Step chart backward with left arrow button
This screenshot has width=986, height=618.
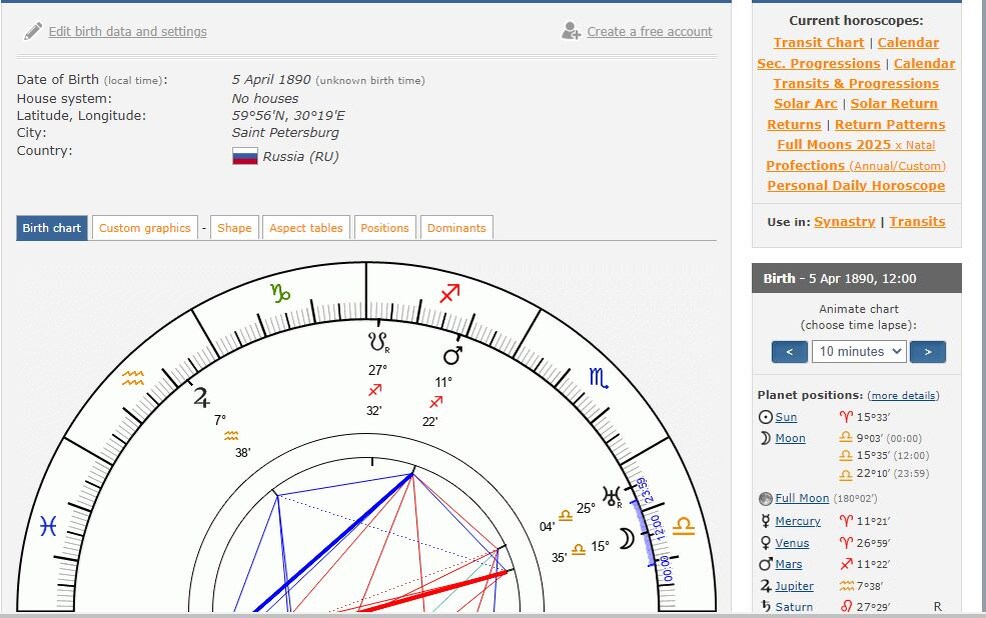click(x=789, y=351)
